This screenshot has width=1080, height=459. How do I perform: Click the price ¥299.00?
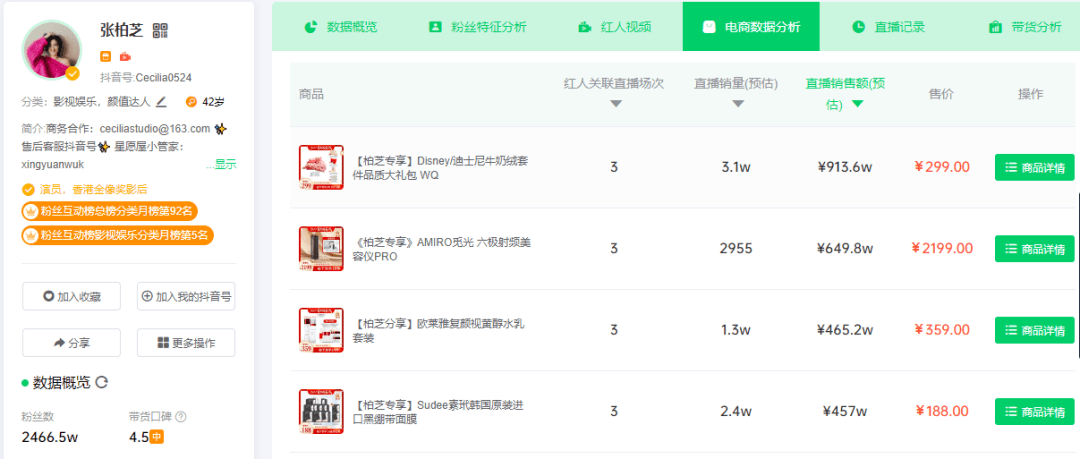[x=942, y=167]
